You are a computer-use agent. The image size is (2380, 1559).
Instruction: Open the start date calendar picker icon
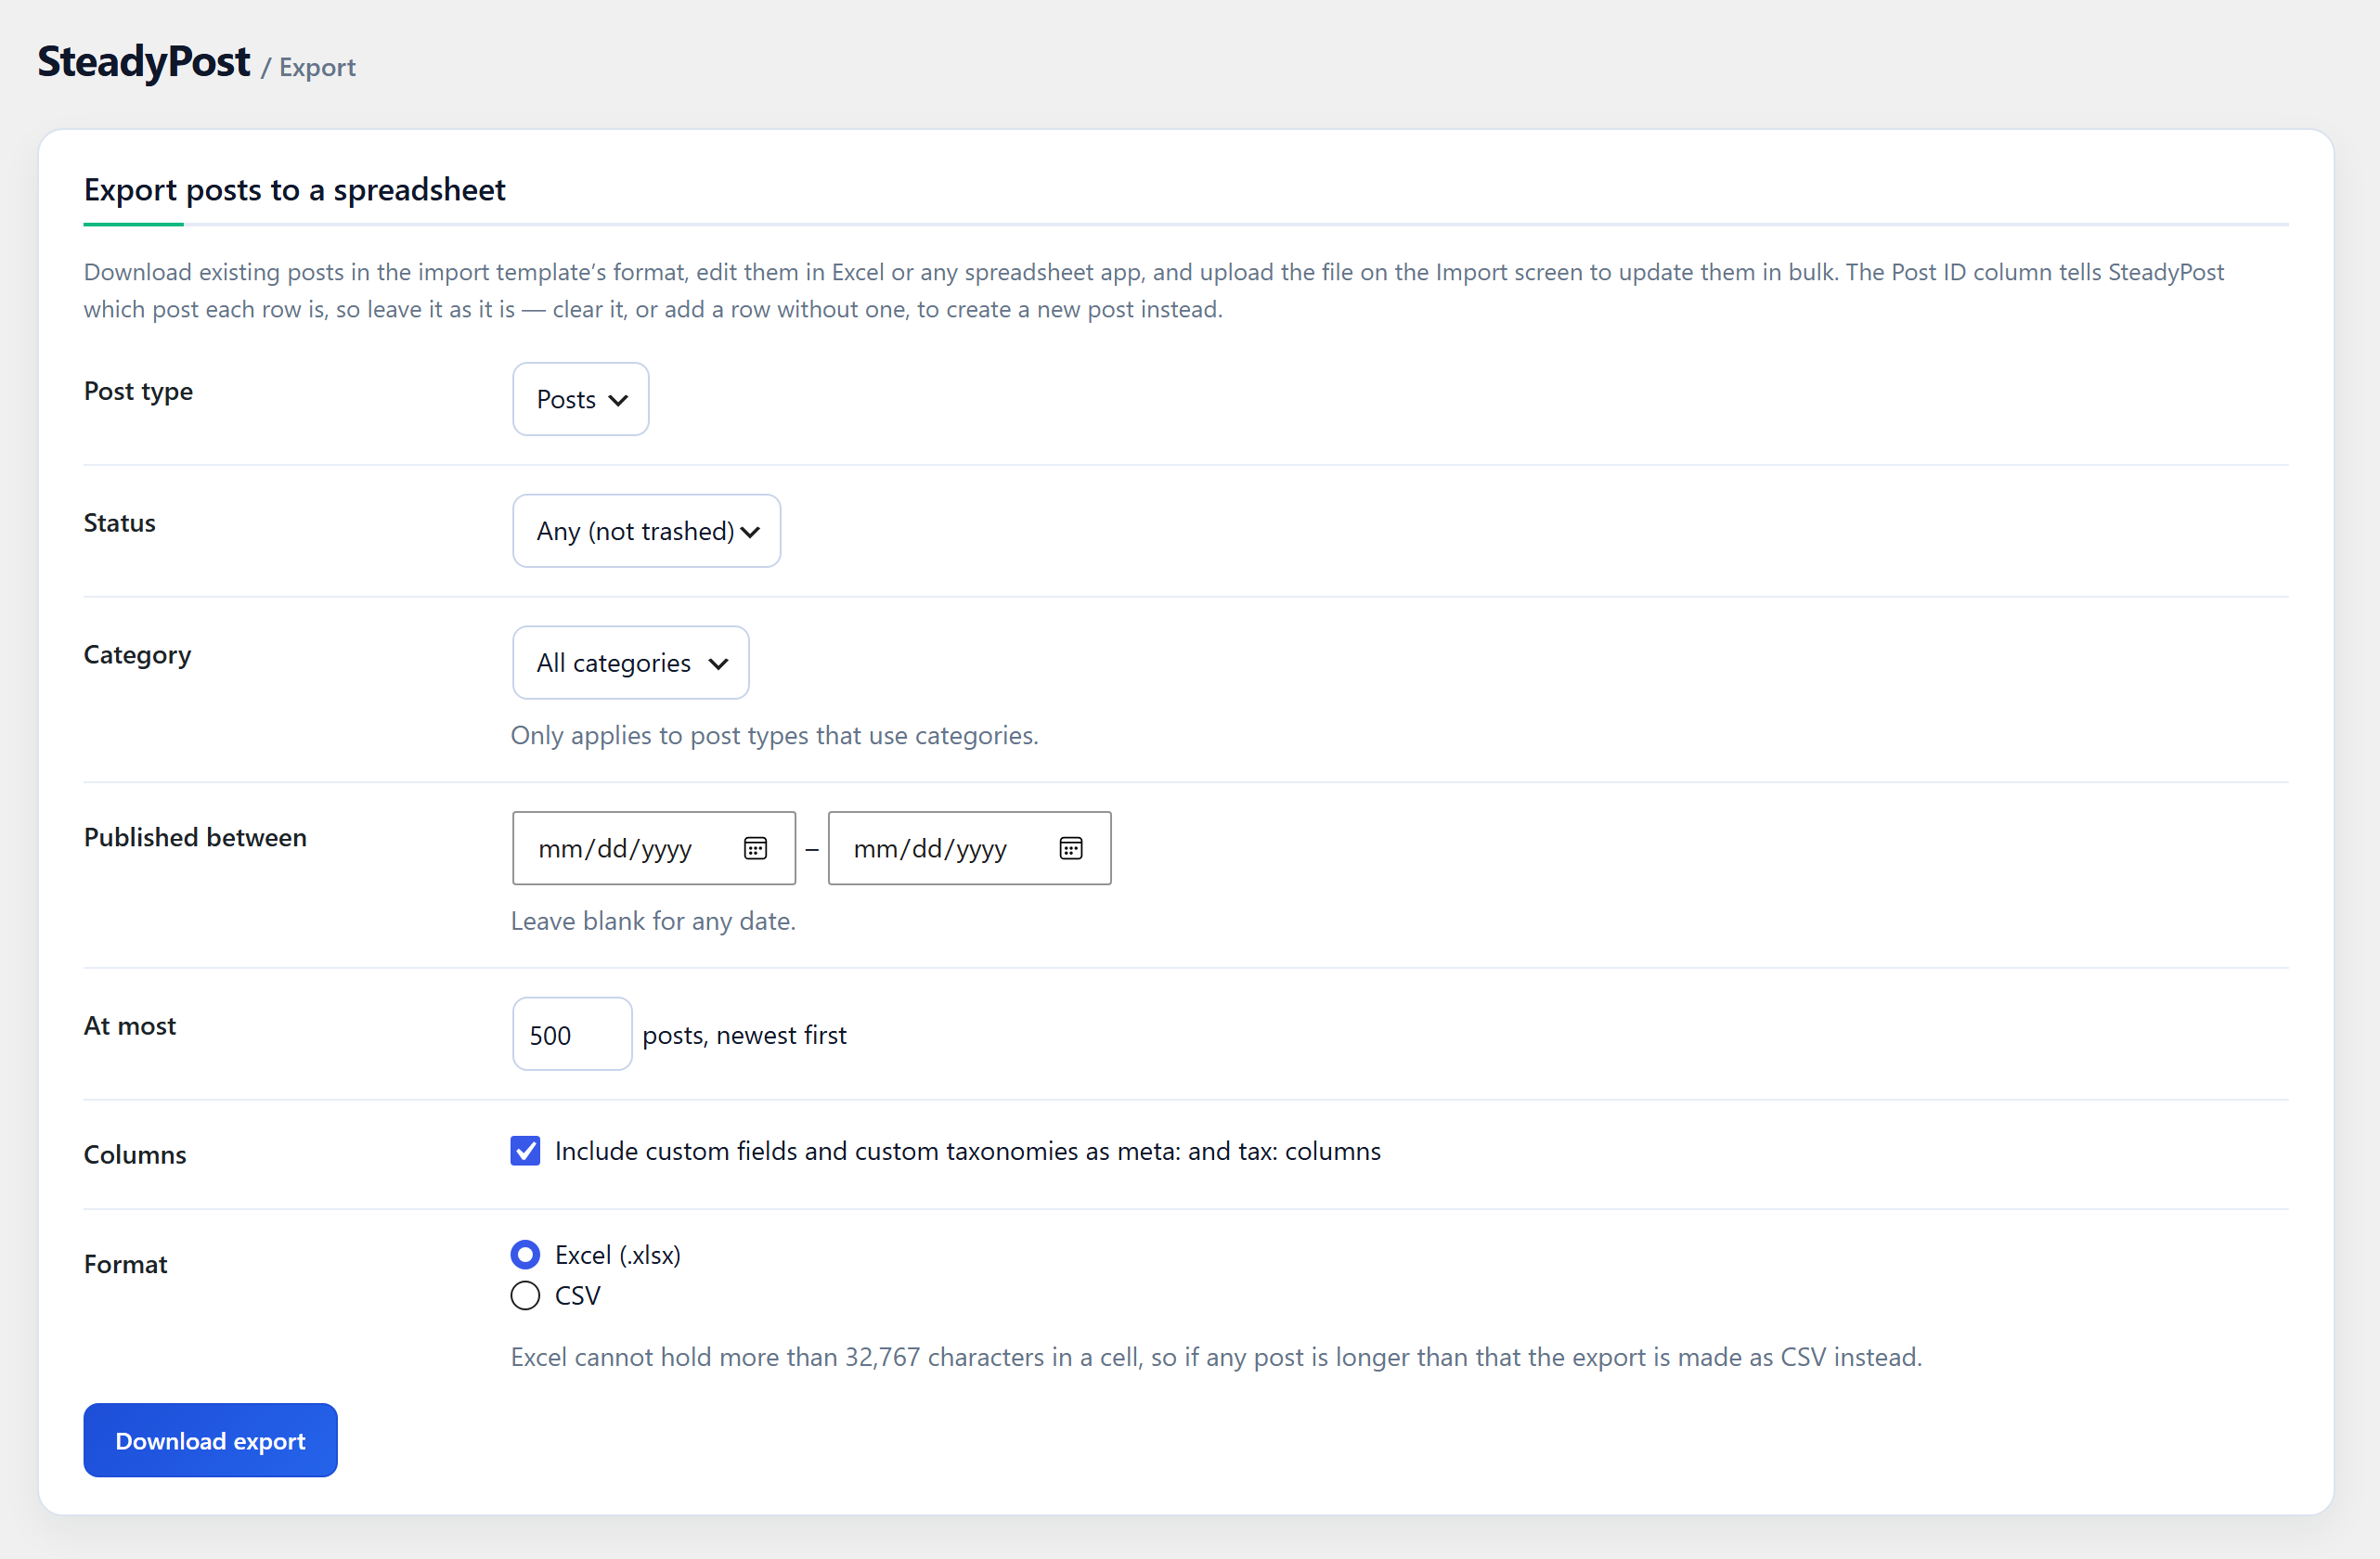click(755, 848)
